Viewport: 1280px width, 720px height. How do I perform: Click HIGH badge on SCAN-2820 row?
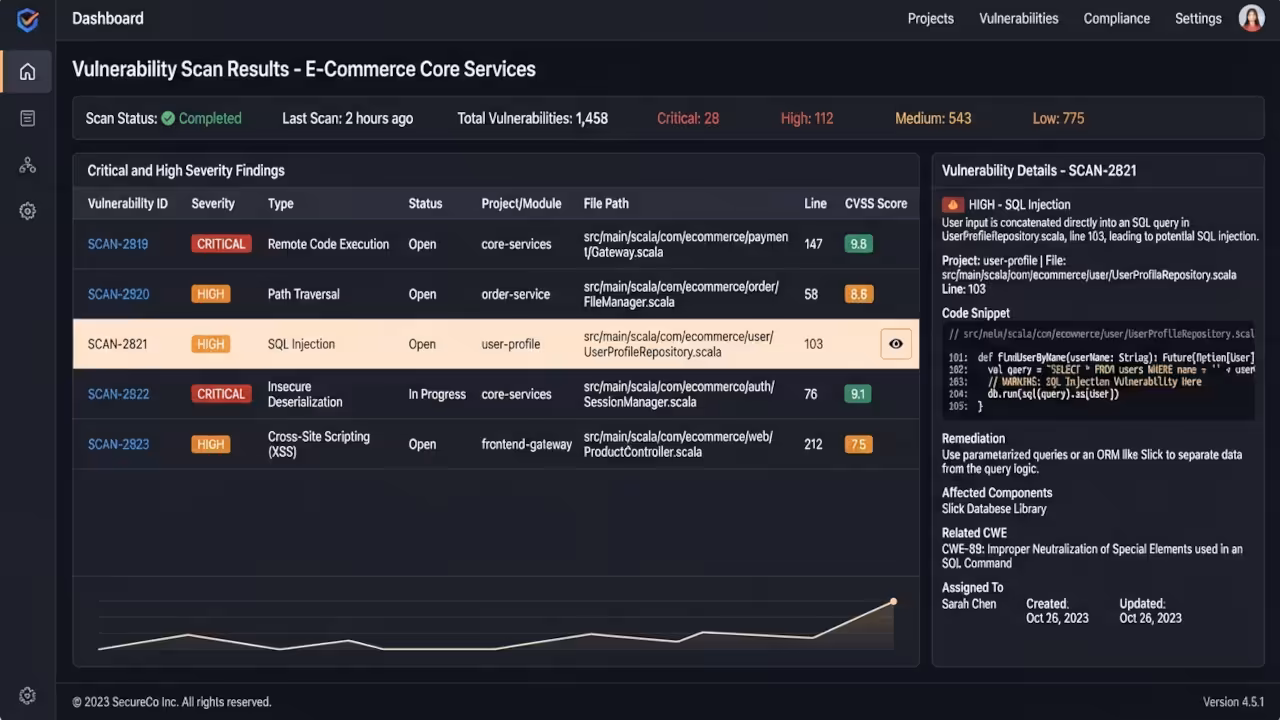coord(210,294)
